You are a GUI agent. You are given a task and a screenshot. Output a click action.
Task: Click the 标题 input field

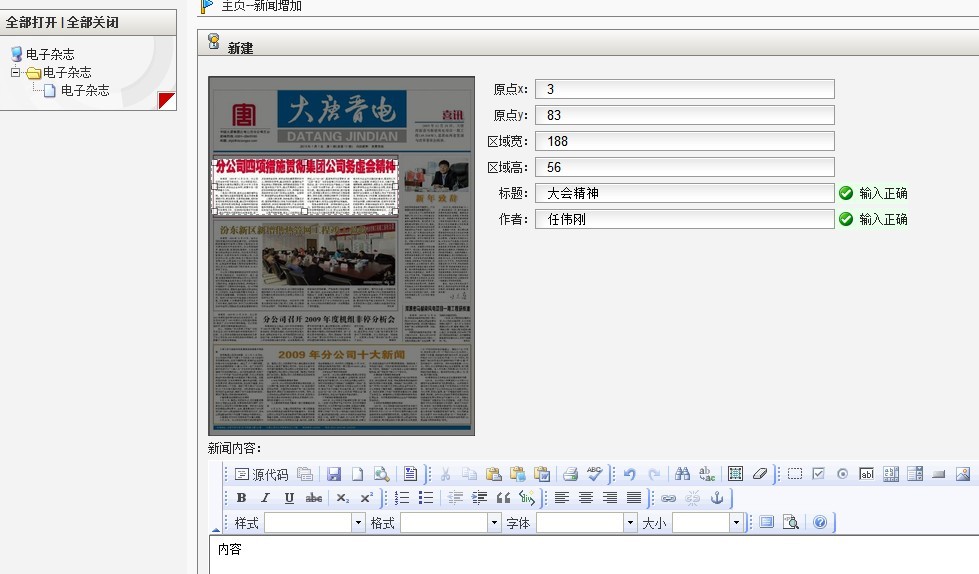(x=684, y=193)
